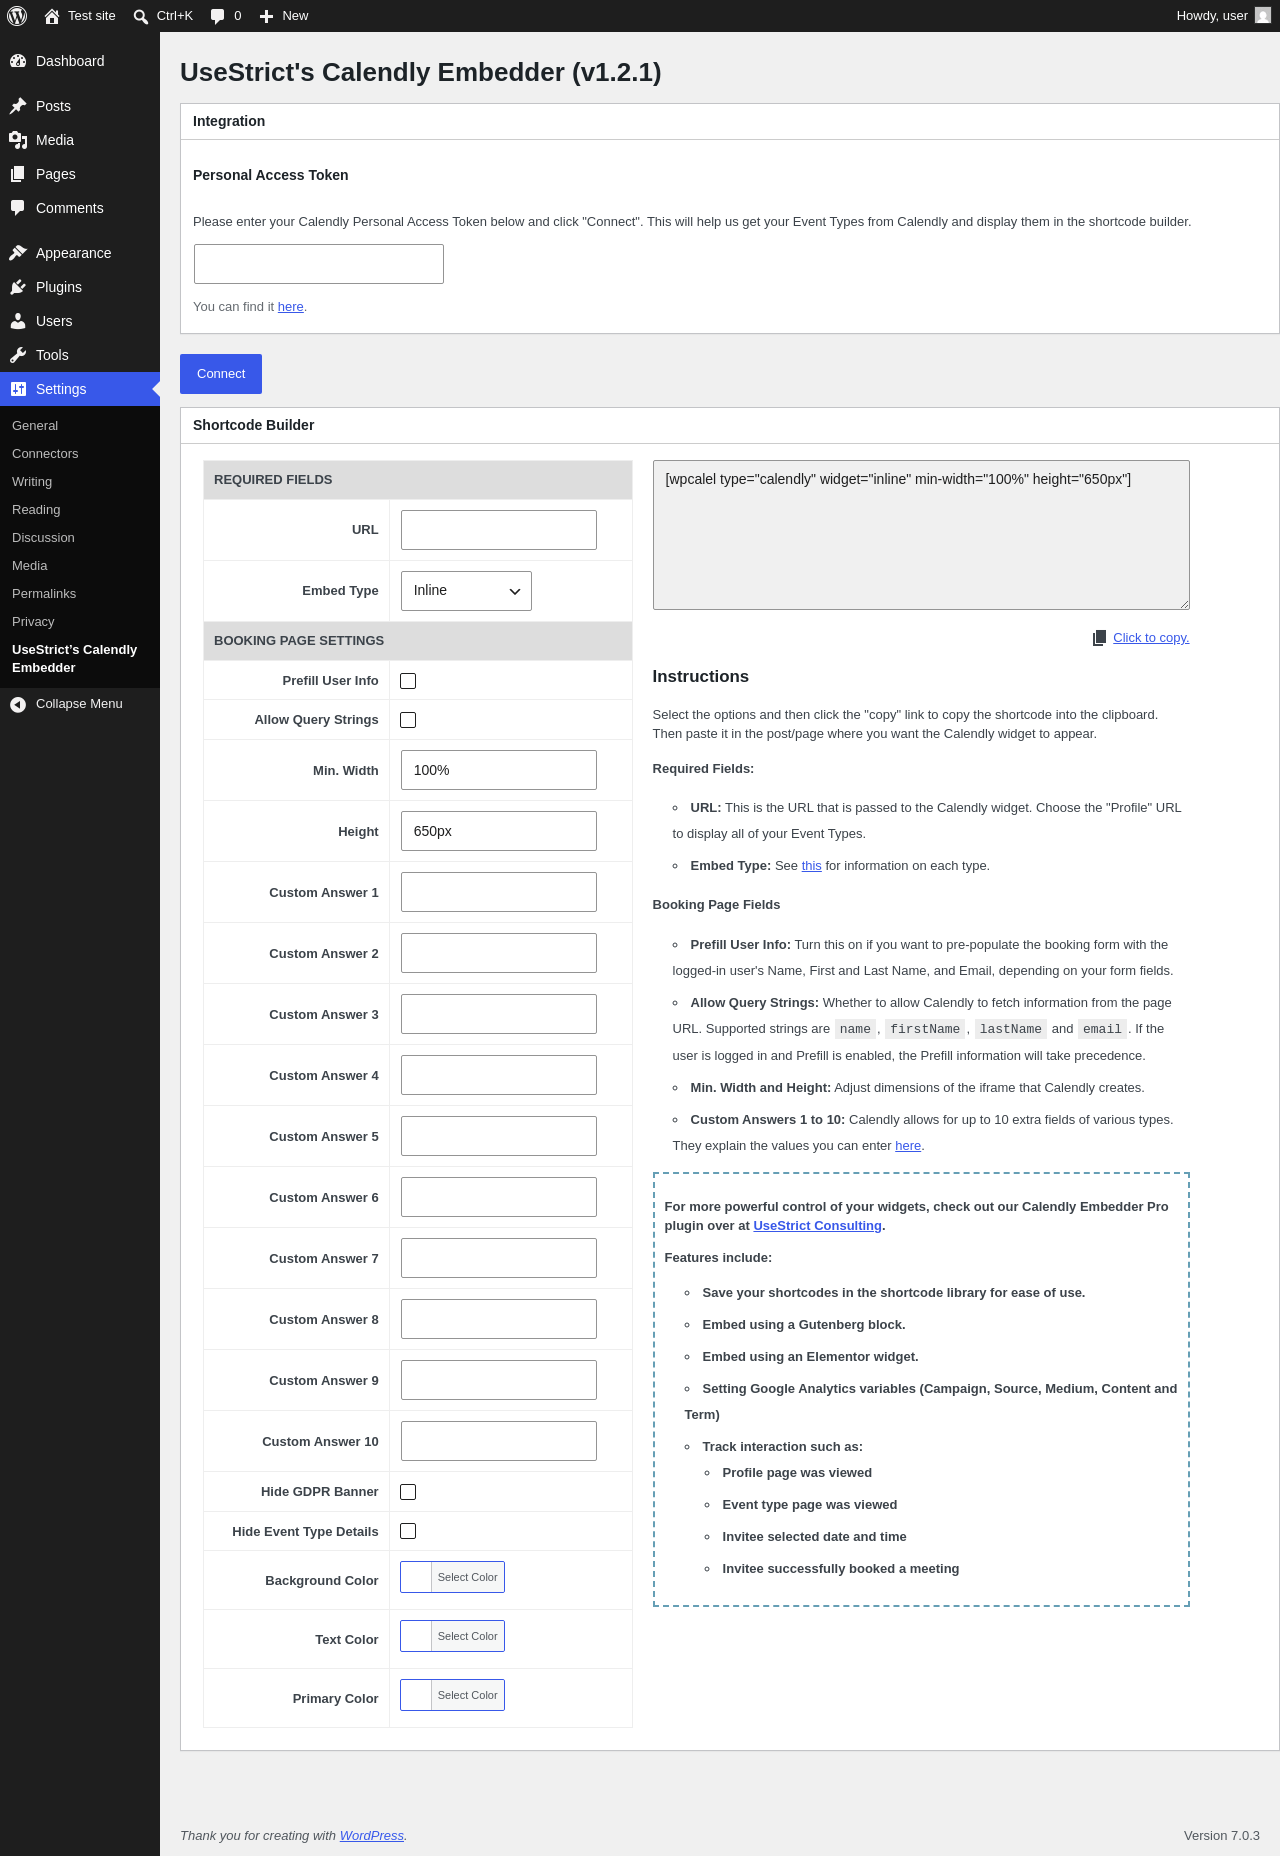Click the Posts pushpin icon

point(18,106)
